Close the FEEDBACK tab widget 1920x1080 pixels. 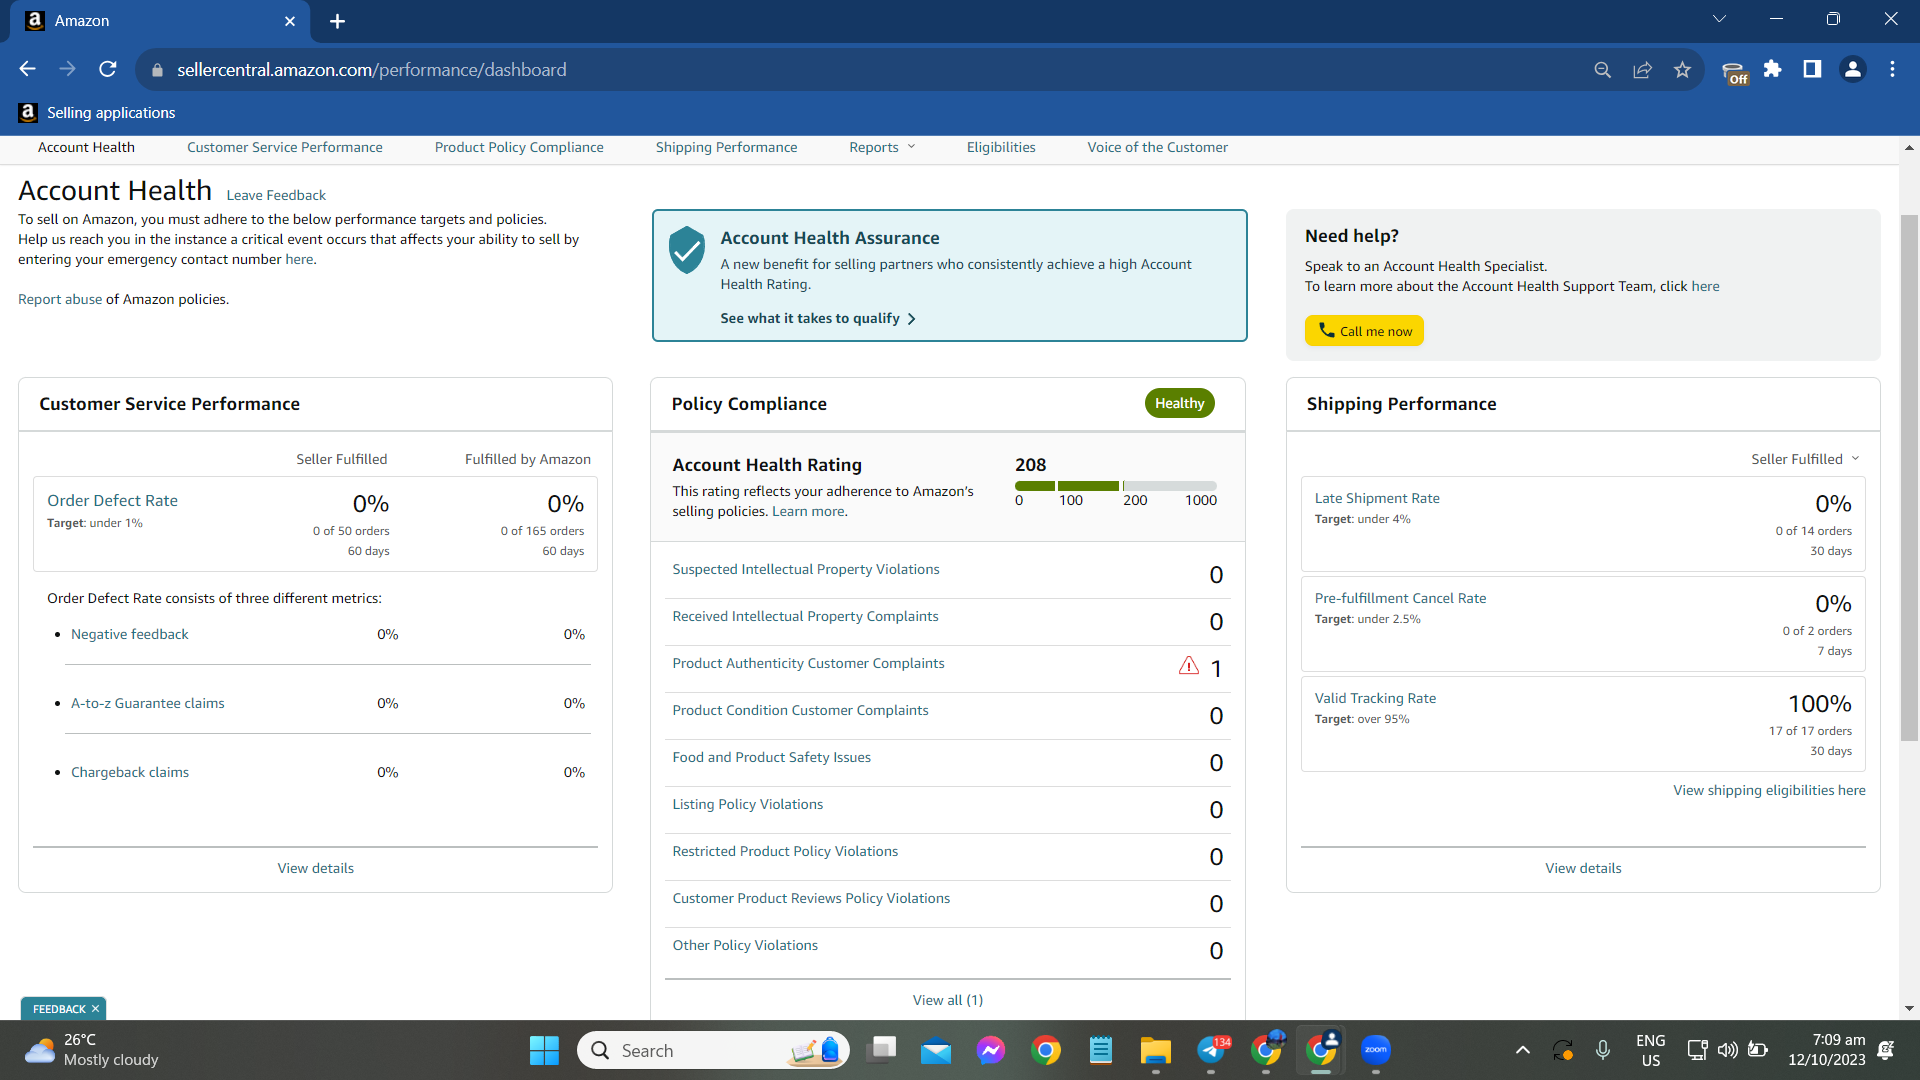[x=95, y=1009]
